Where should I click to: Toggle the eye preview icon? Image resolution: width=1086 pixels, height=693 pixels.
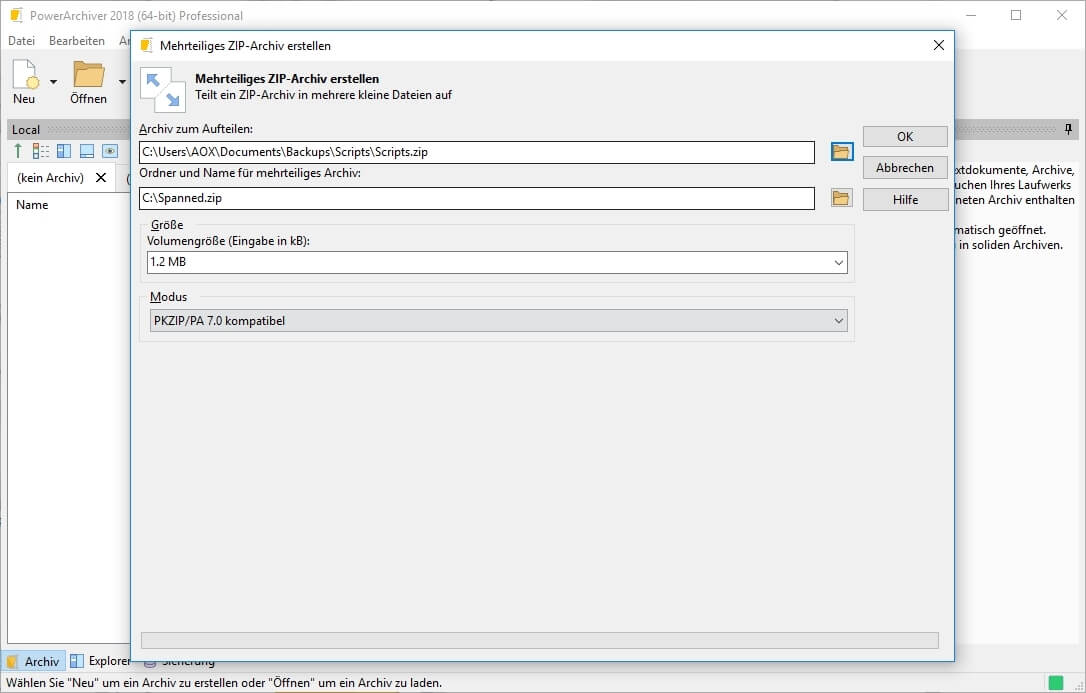111,151
